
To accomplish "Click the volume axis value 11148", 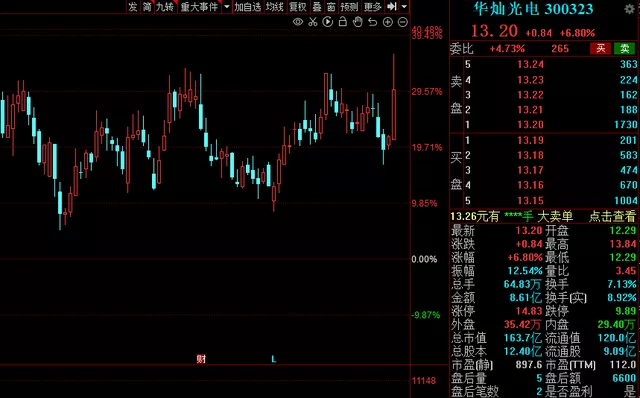I will click(x=424, y=381).
